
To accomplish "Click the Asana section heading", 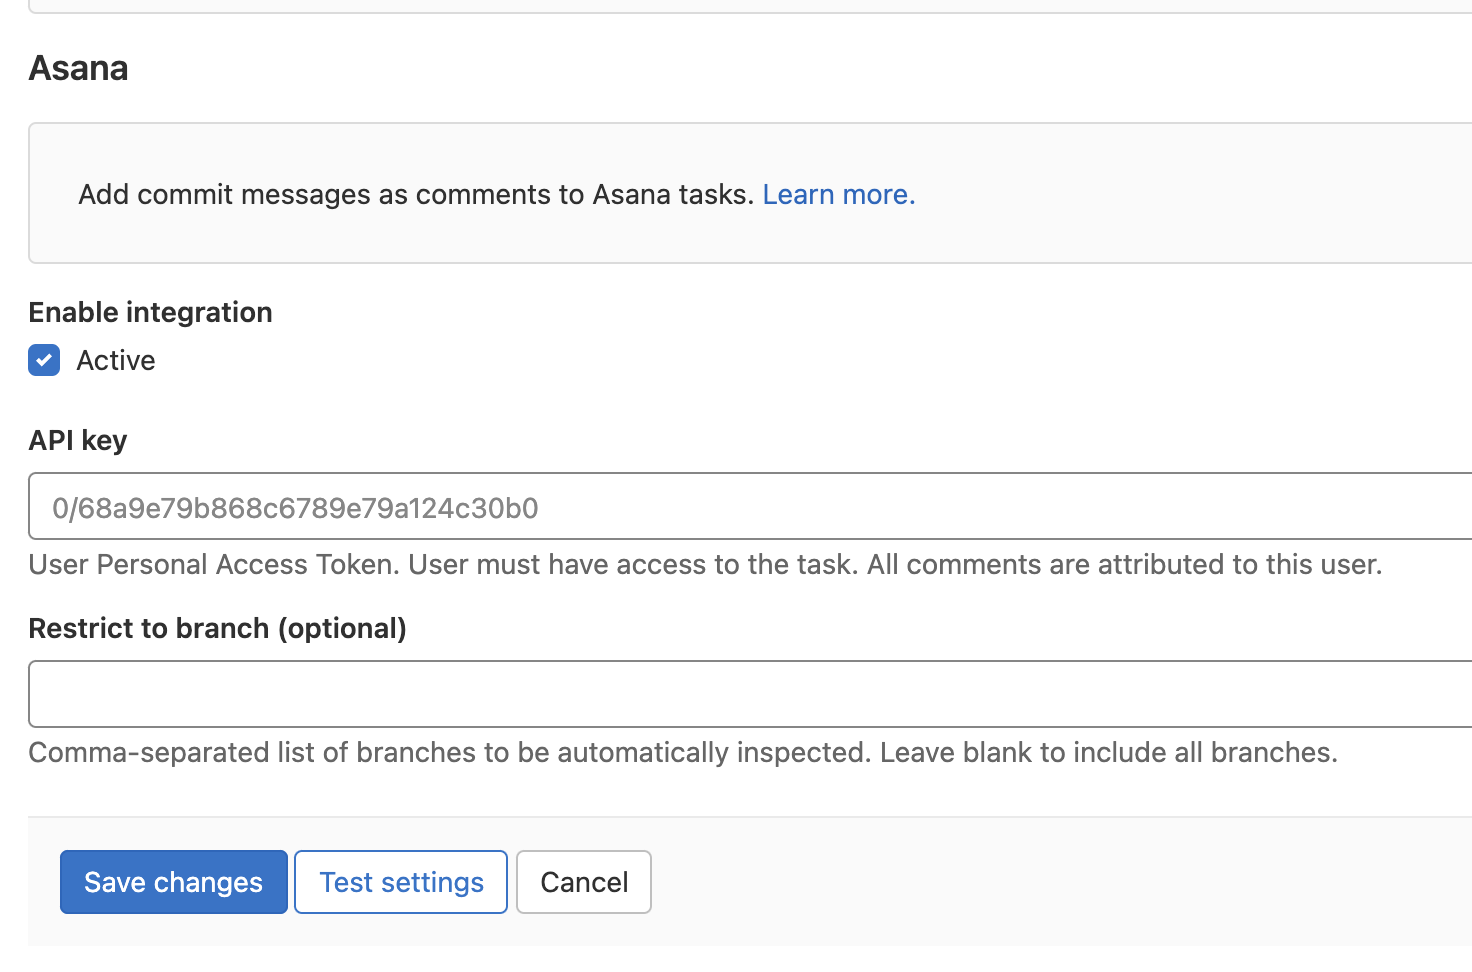I will pos(79,68).
